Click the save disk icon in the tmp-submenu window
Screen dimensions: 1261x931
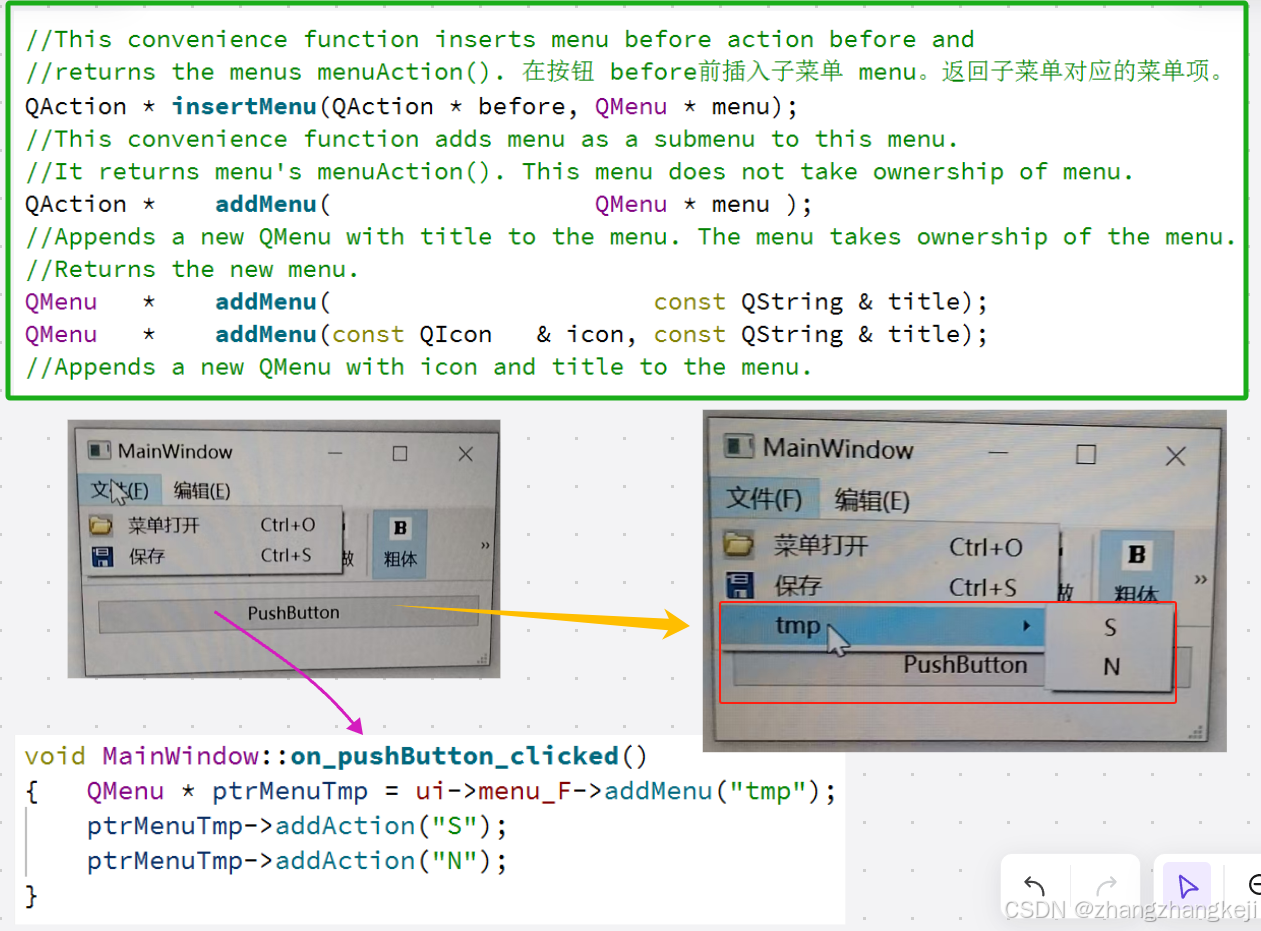point(738,586)
